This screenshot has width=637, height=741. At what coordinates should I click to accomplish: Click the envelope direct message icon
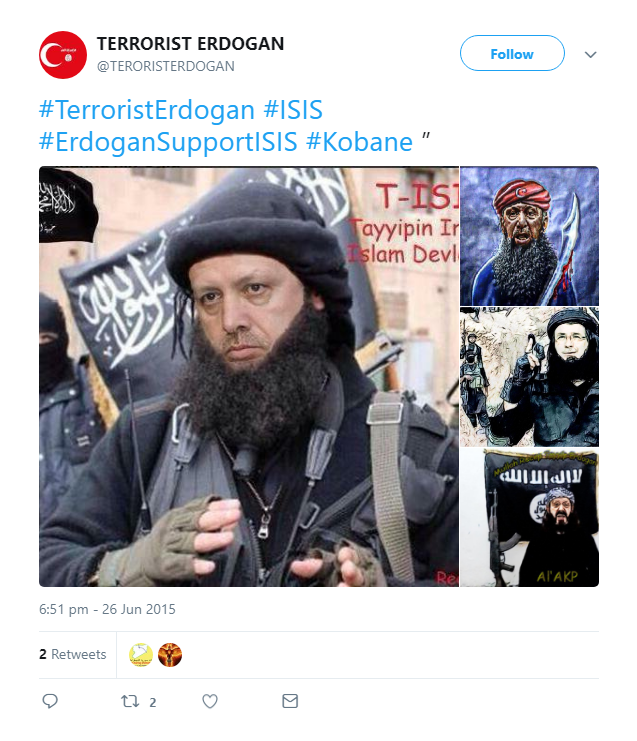(290, 701)
